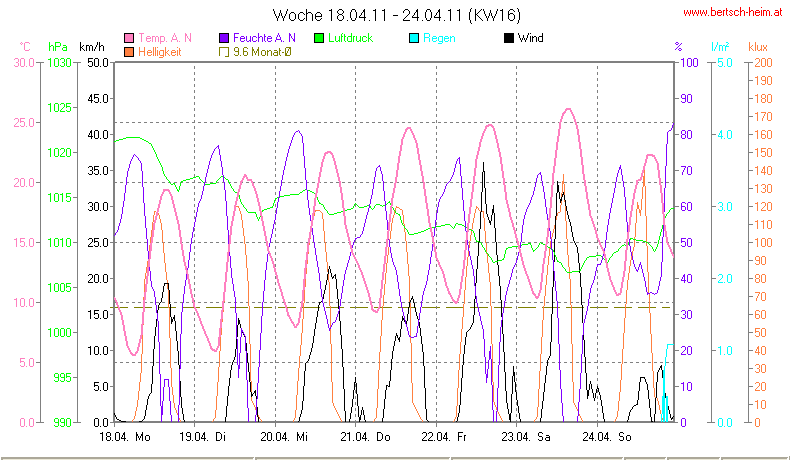790x460 pixels.
Task: Click the 9.6 Monat-Ø legend box
Action: (224, 52)
